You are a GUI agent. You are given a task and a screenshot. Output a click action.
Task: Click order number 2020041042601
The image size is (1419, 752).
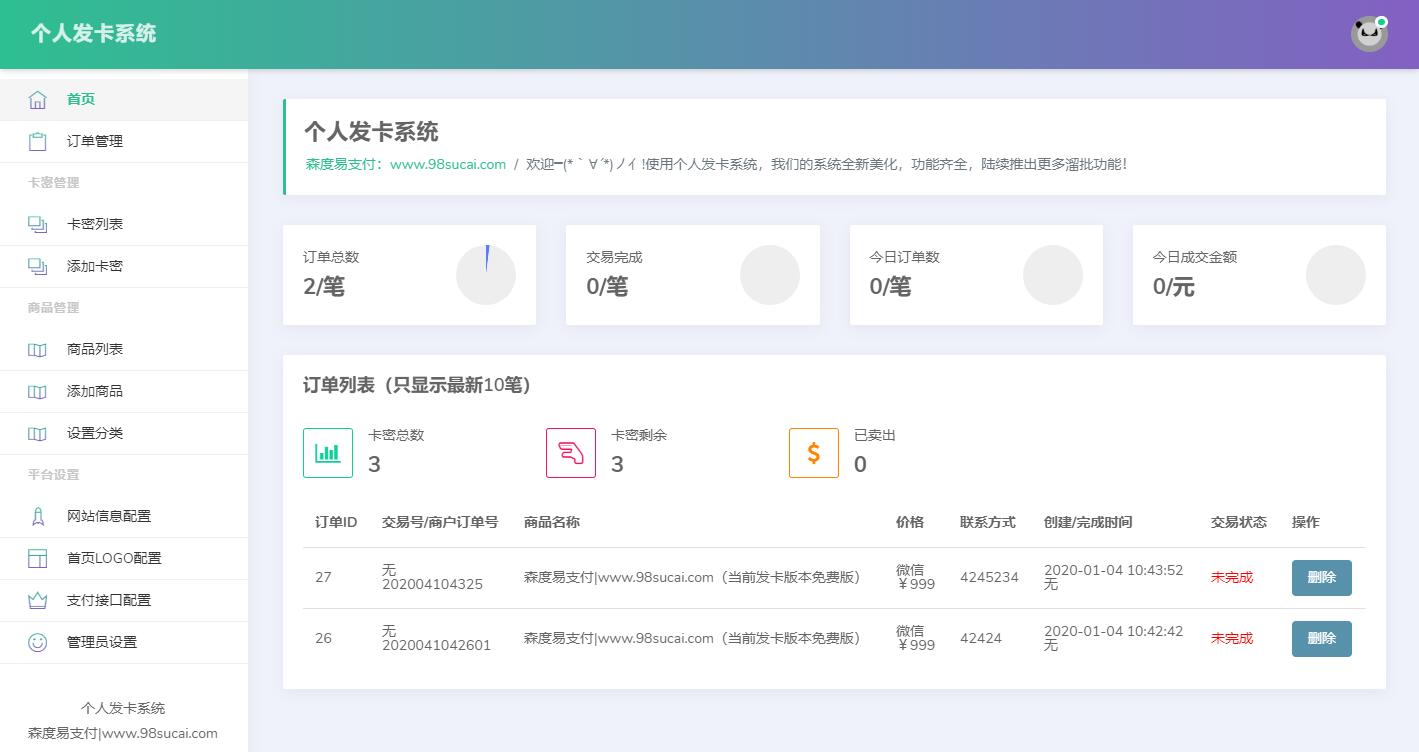coord(436,645)
